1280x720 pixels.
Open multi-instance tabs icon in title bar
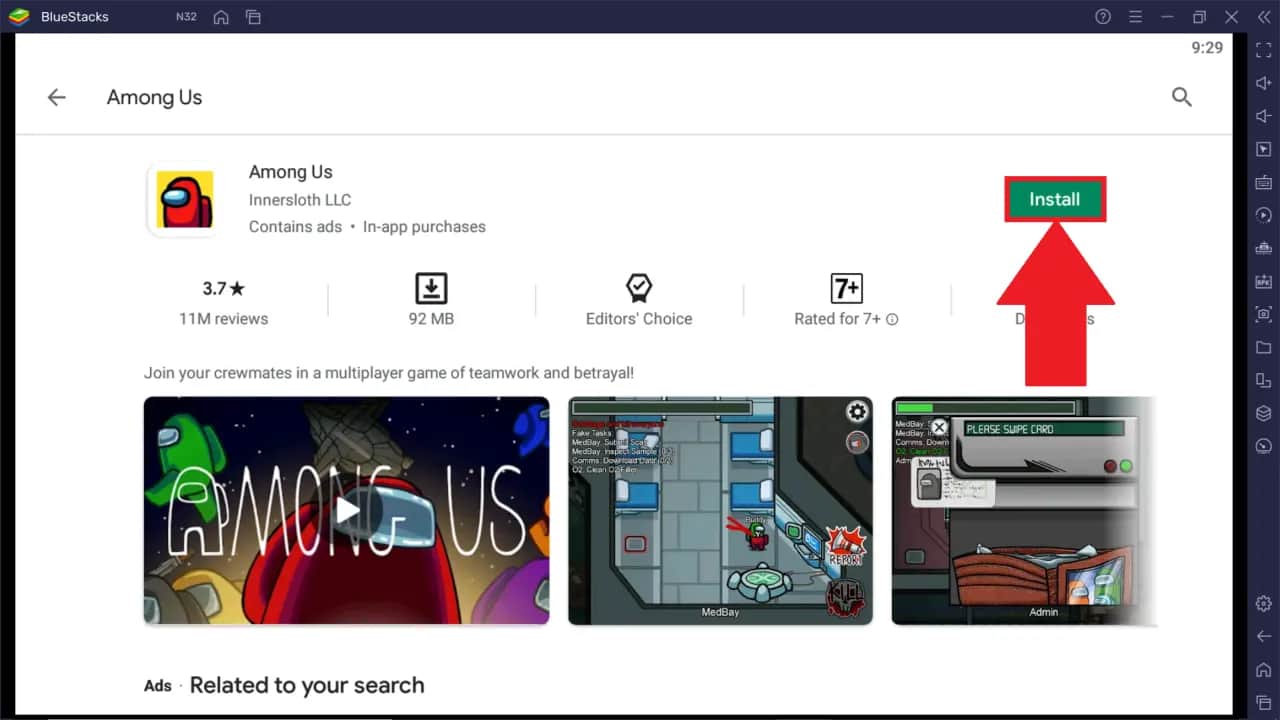253,17
